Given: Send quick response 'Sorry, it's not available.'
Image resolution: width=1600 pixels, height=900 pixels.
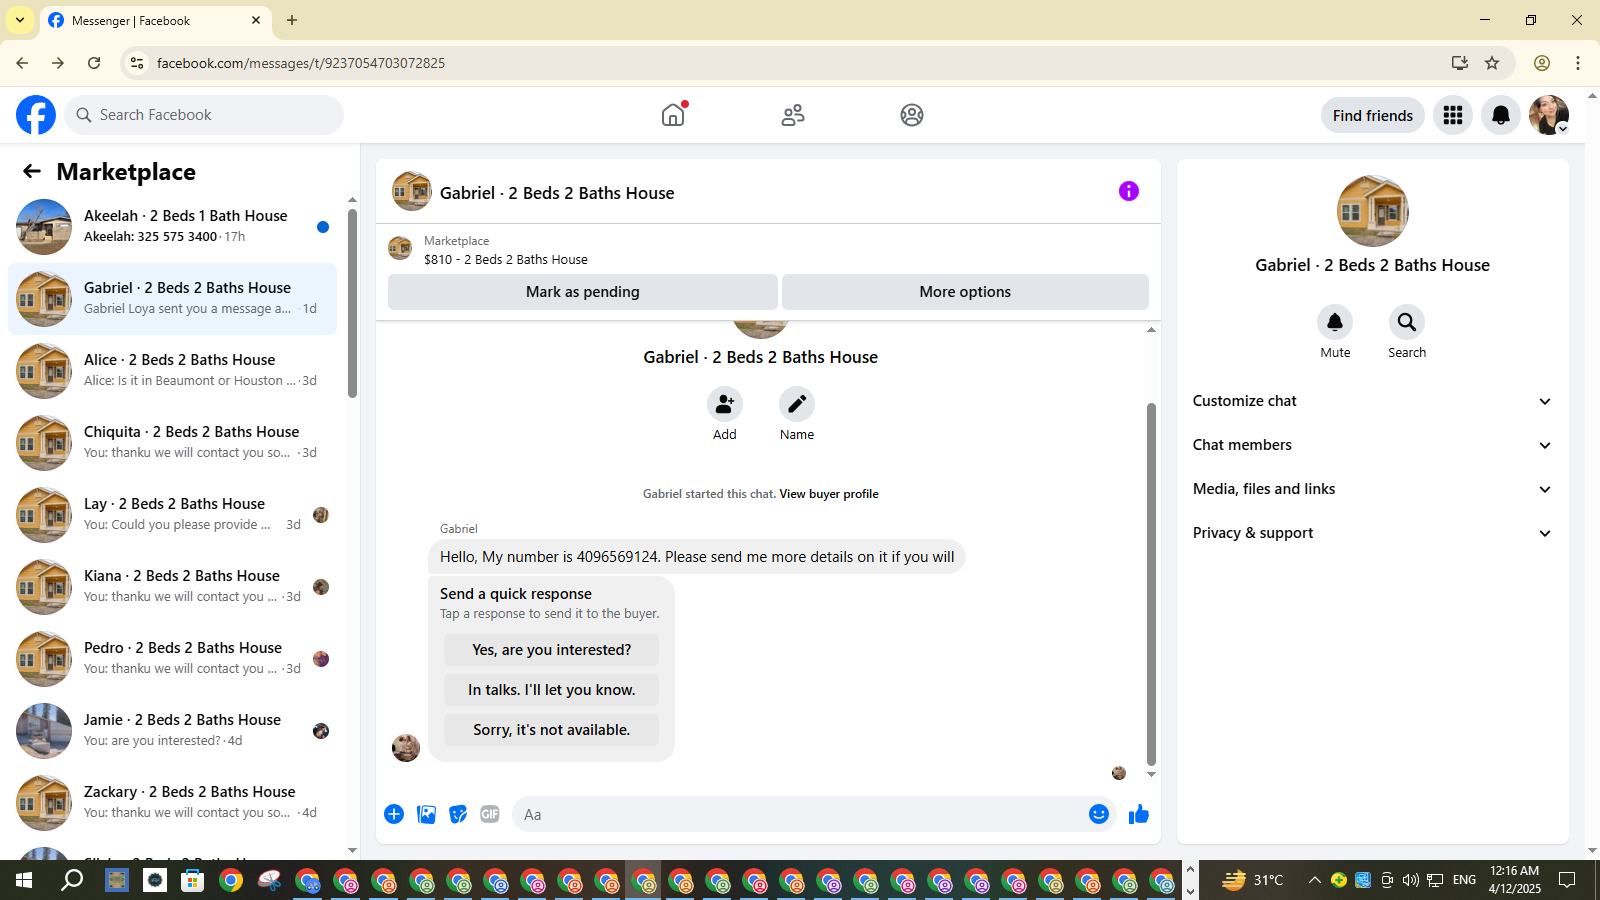Looking at the screenshot, I should 551,730.
